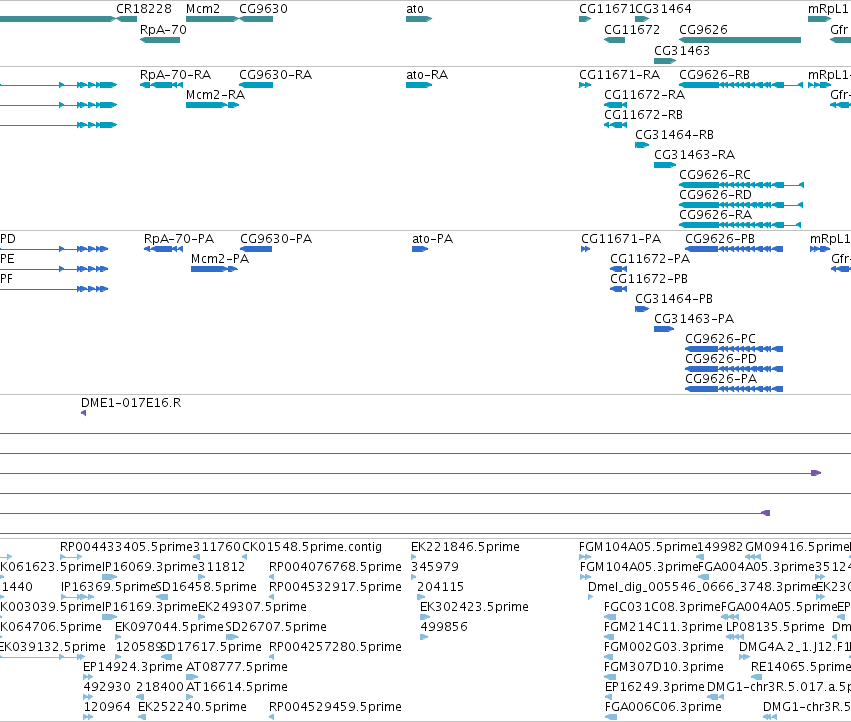851x722 pixels.
Task: Click the CG9626-RC transcript label
Action: [x=715, y=175]
